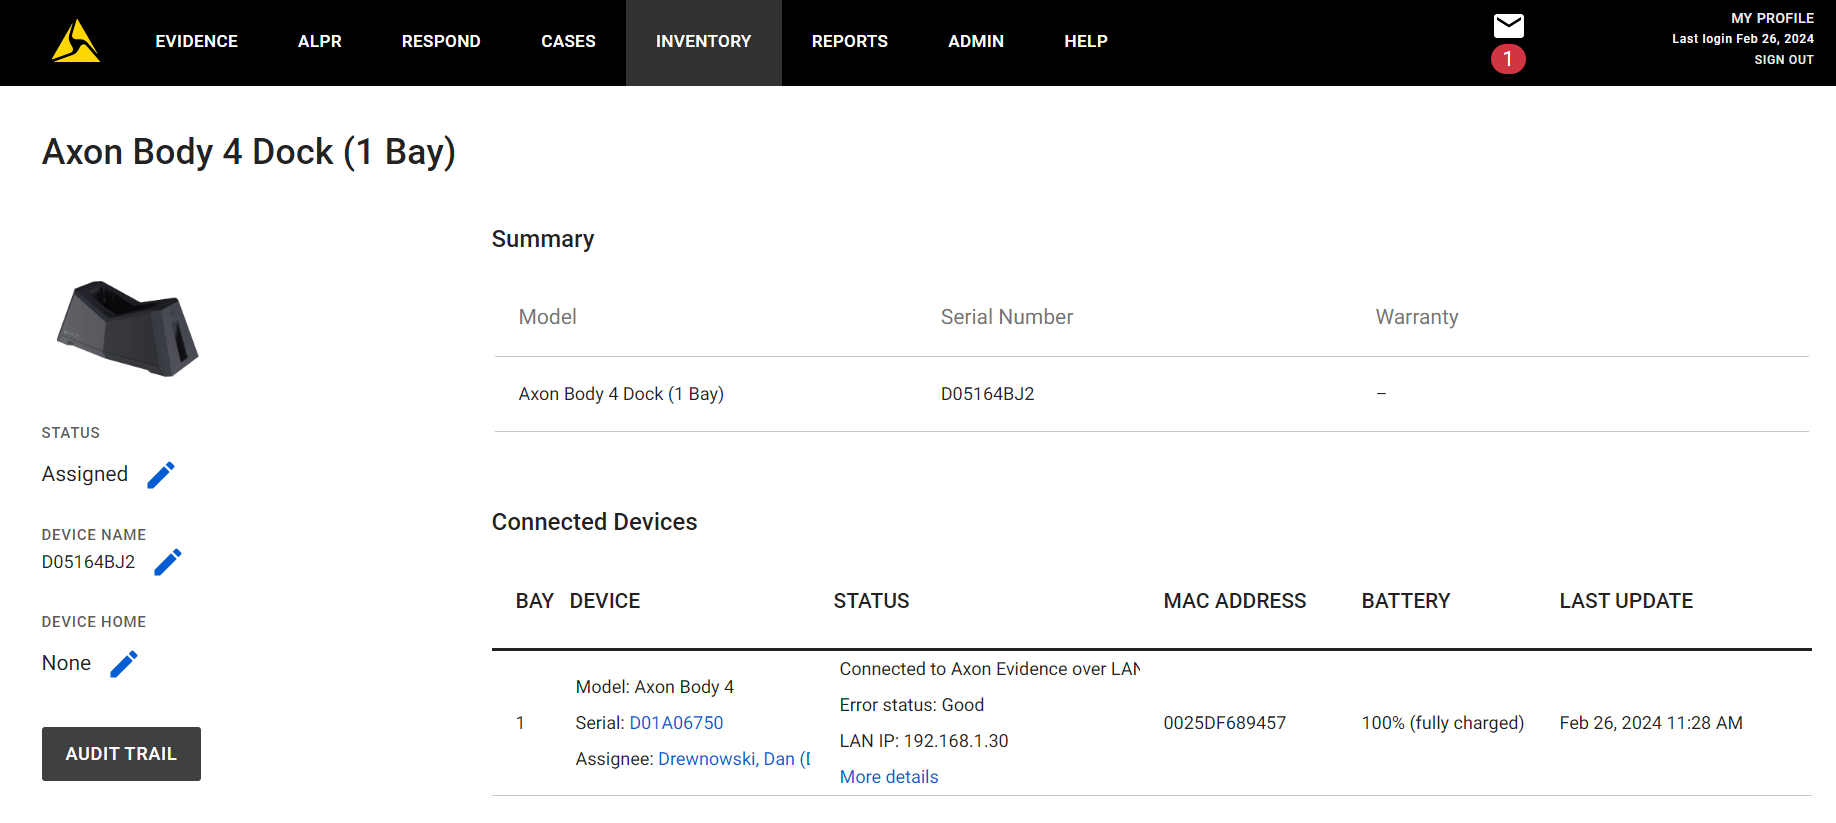View More details of connected device
The height and width of the screenshot is (823, 1836).
(888, 777)
